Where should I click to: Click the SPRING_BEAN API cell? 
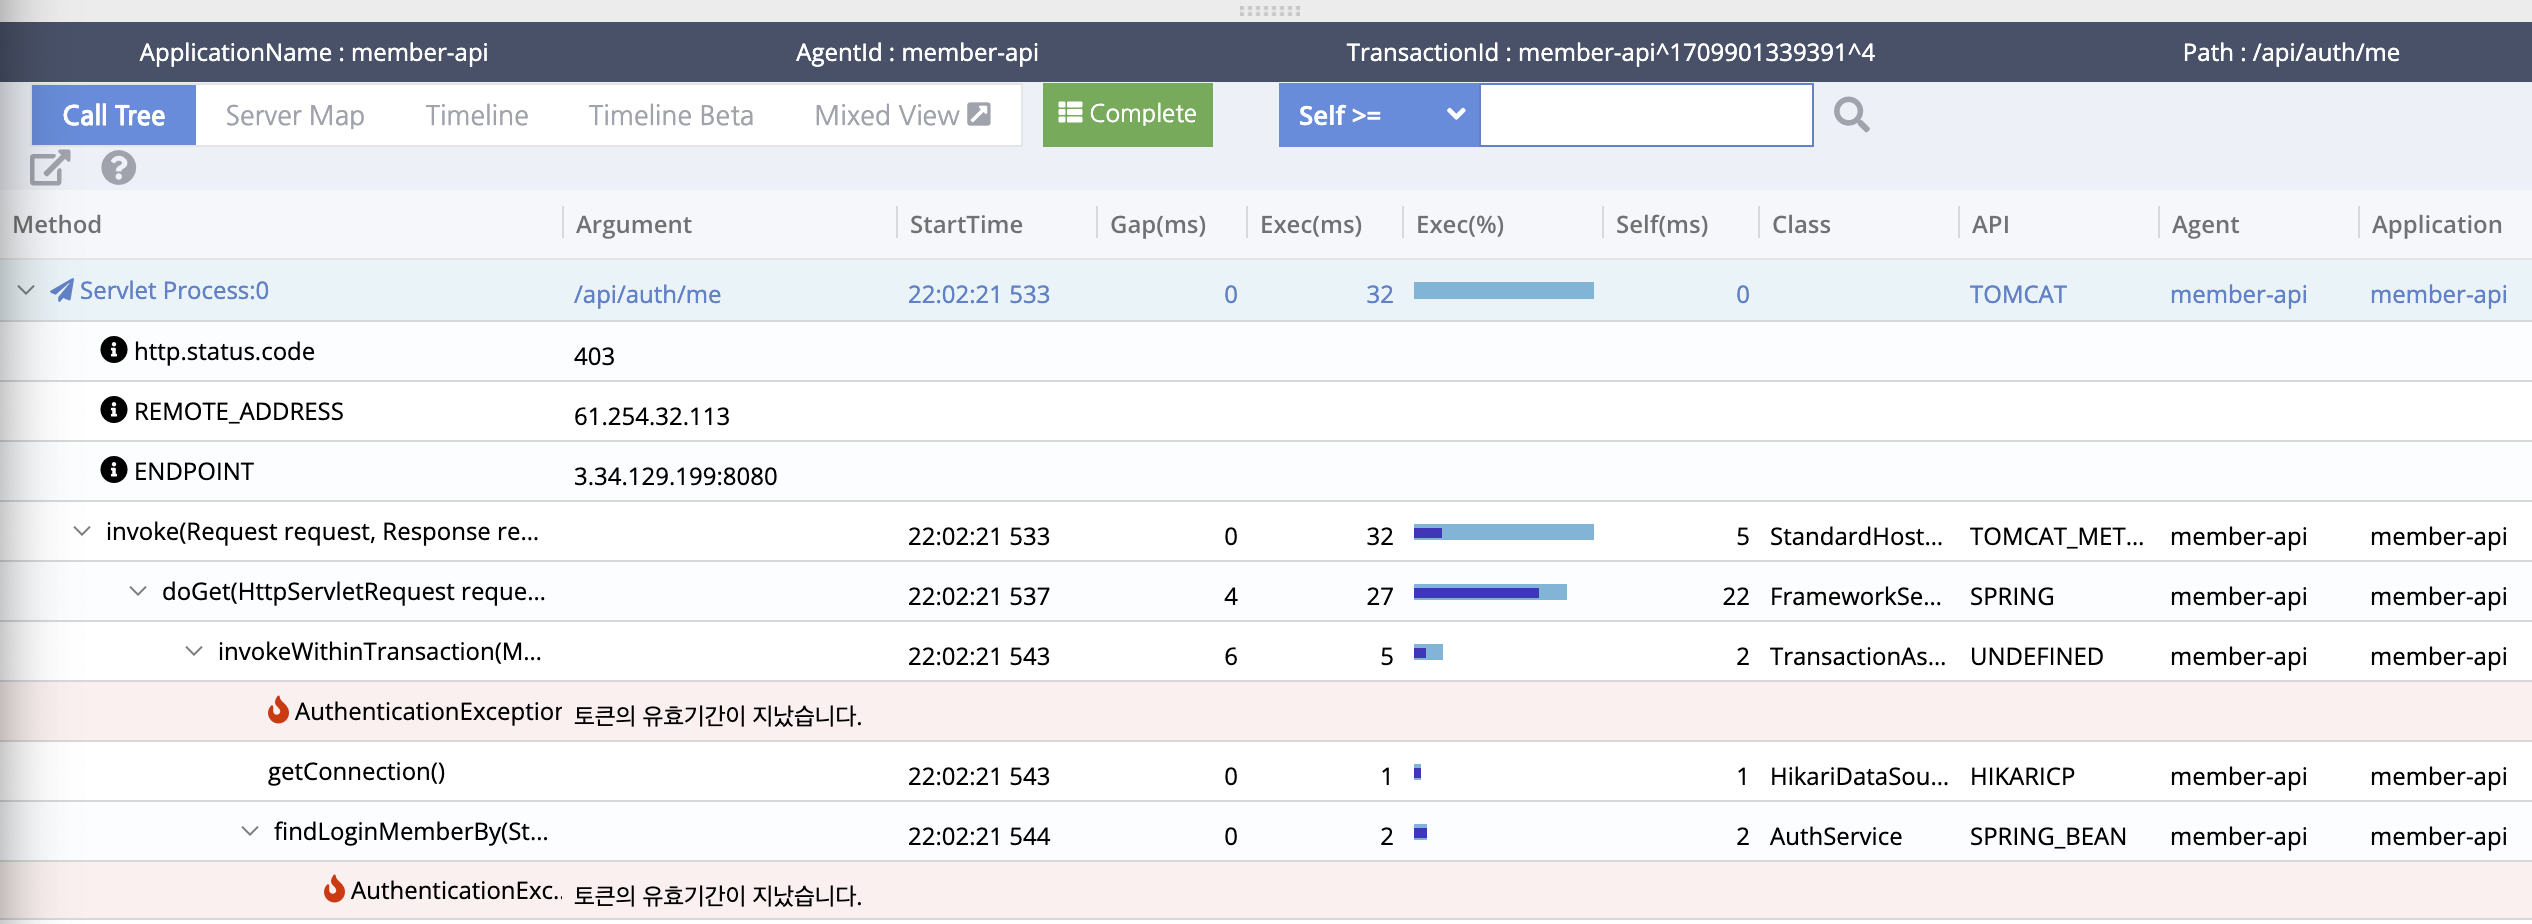[2048, 836]
